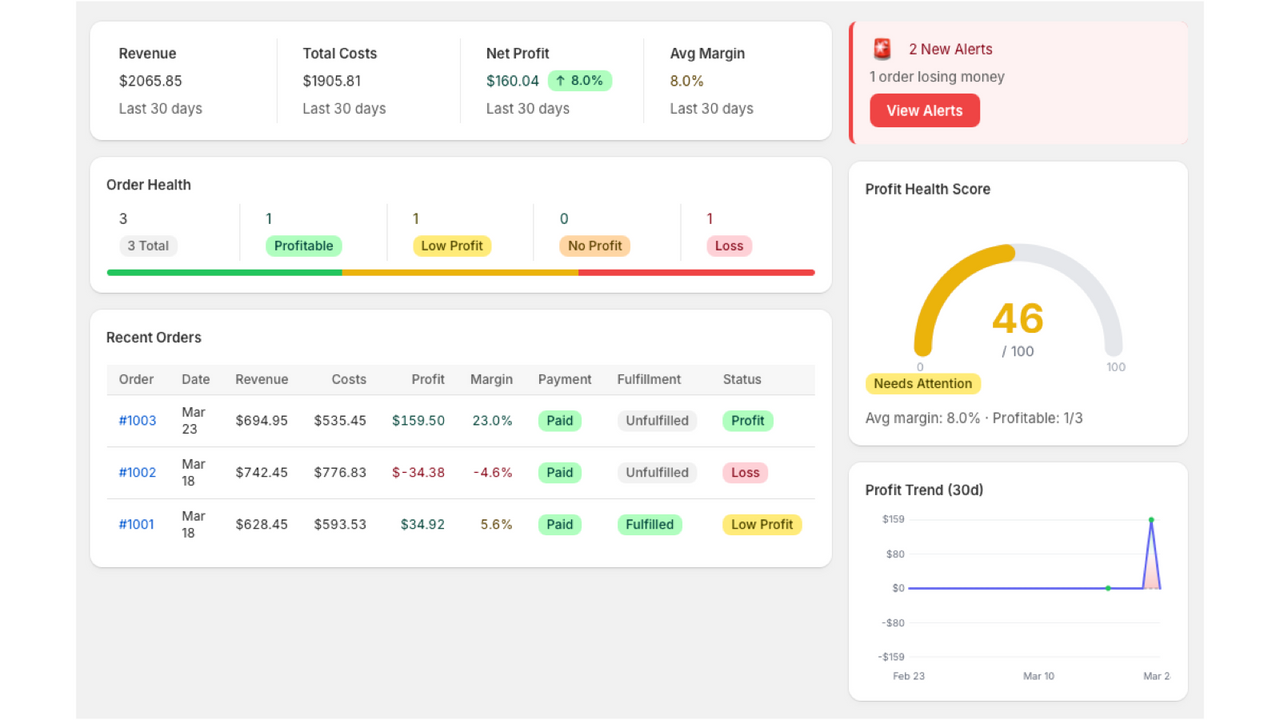The width and height of the screenshot is (1280, 720).
Task: Click the No Profit badge in Order Health
Action: (595, 246)
